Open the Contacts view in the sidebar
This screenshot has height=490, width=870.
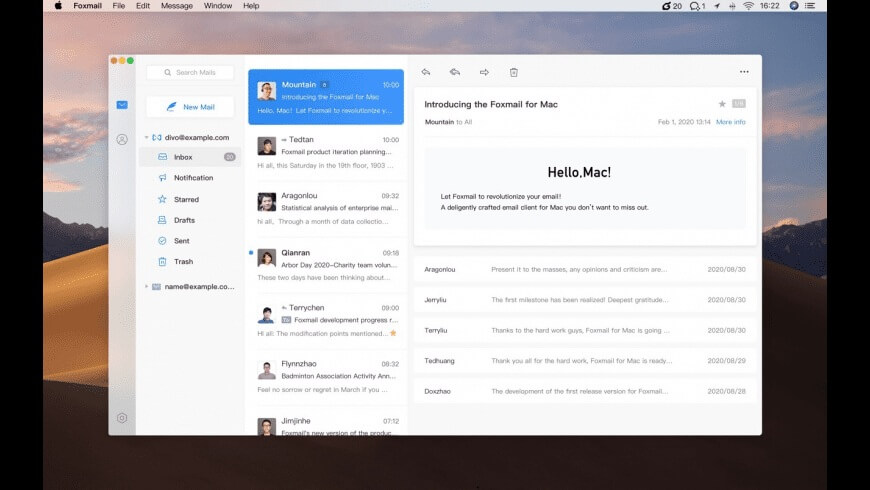coord(122,139)
